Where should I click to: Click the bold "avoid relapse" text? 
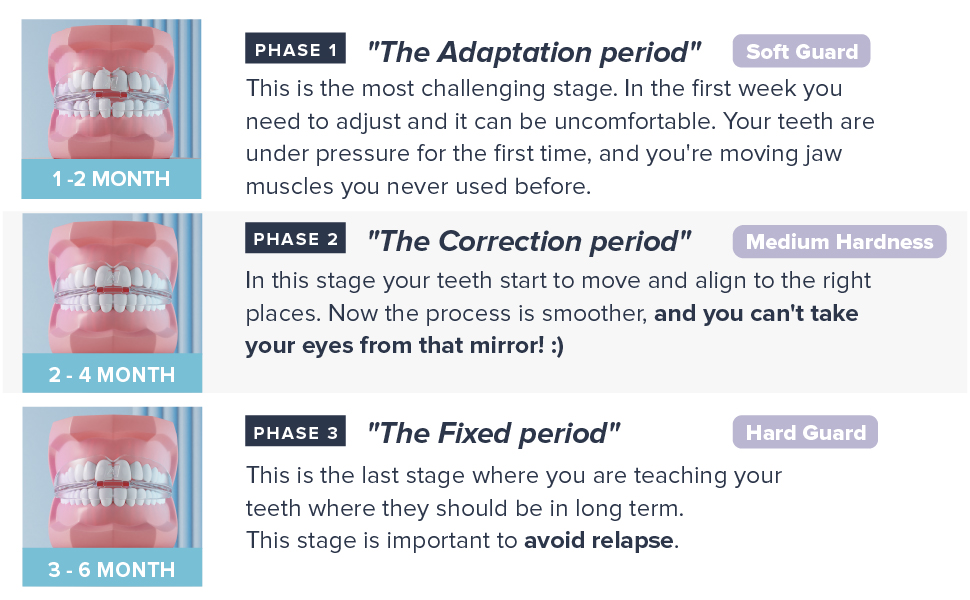click(x=600, y=542)
